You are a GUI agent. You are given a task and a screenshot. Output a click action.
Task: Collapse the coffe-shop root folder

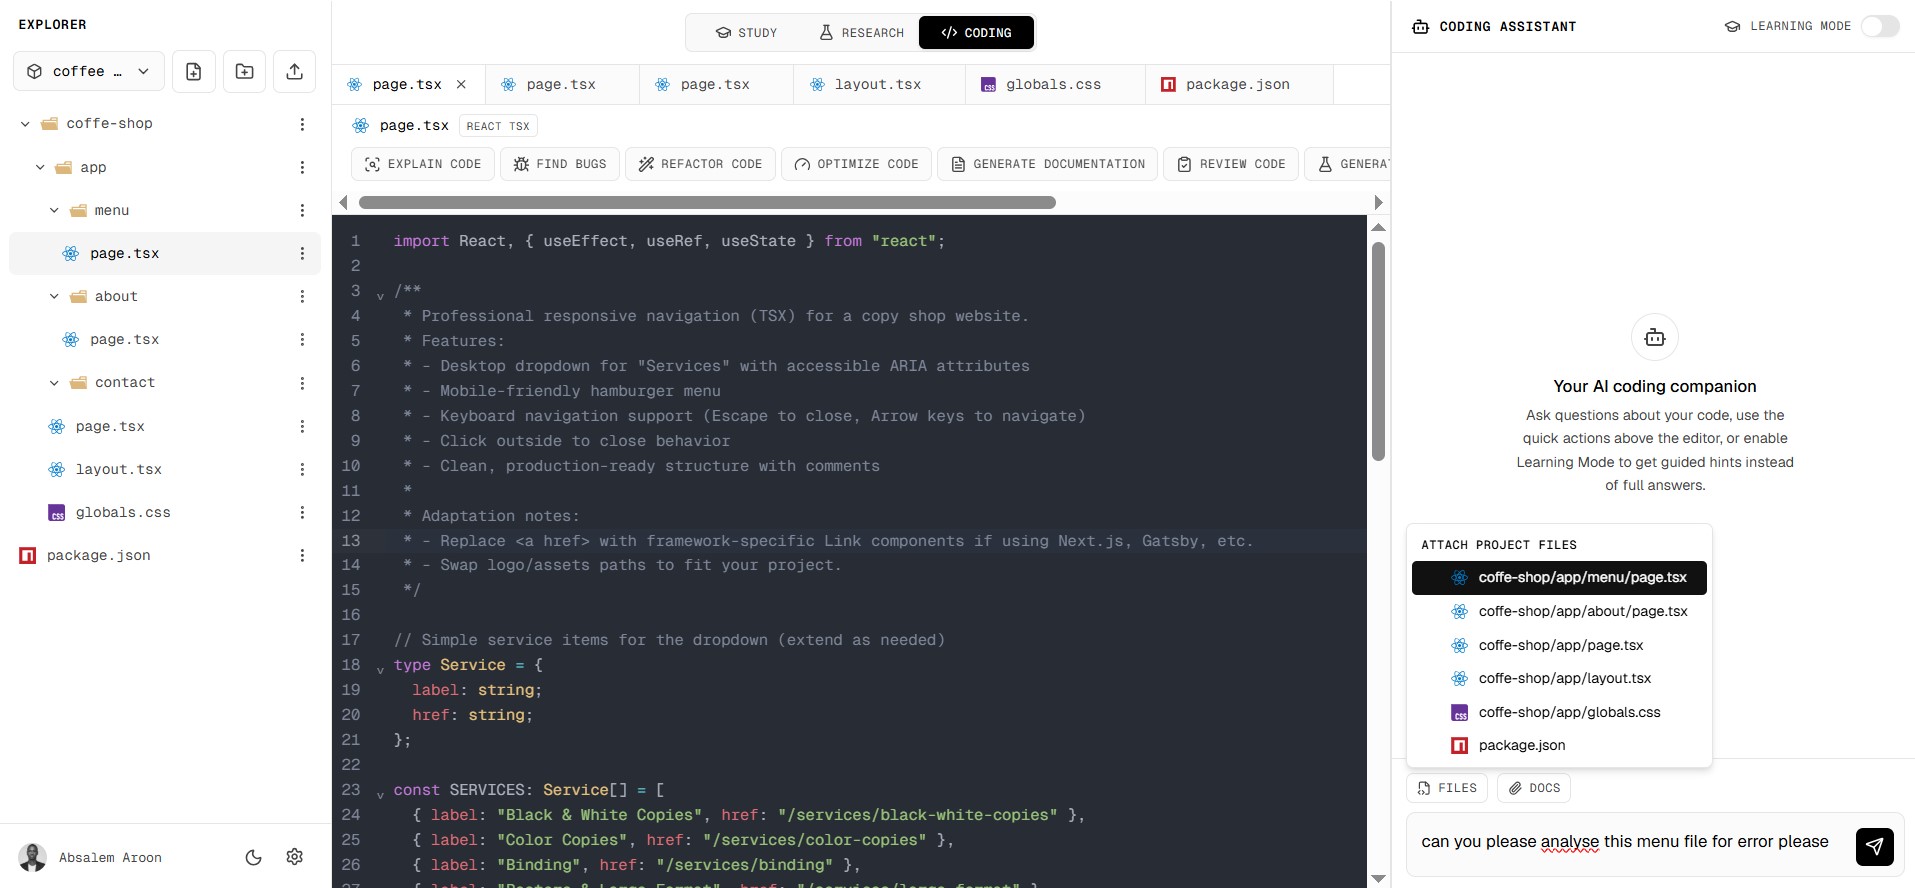click(x=25, y=124)
